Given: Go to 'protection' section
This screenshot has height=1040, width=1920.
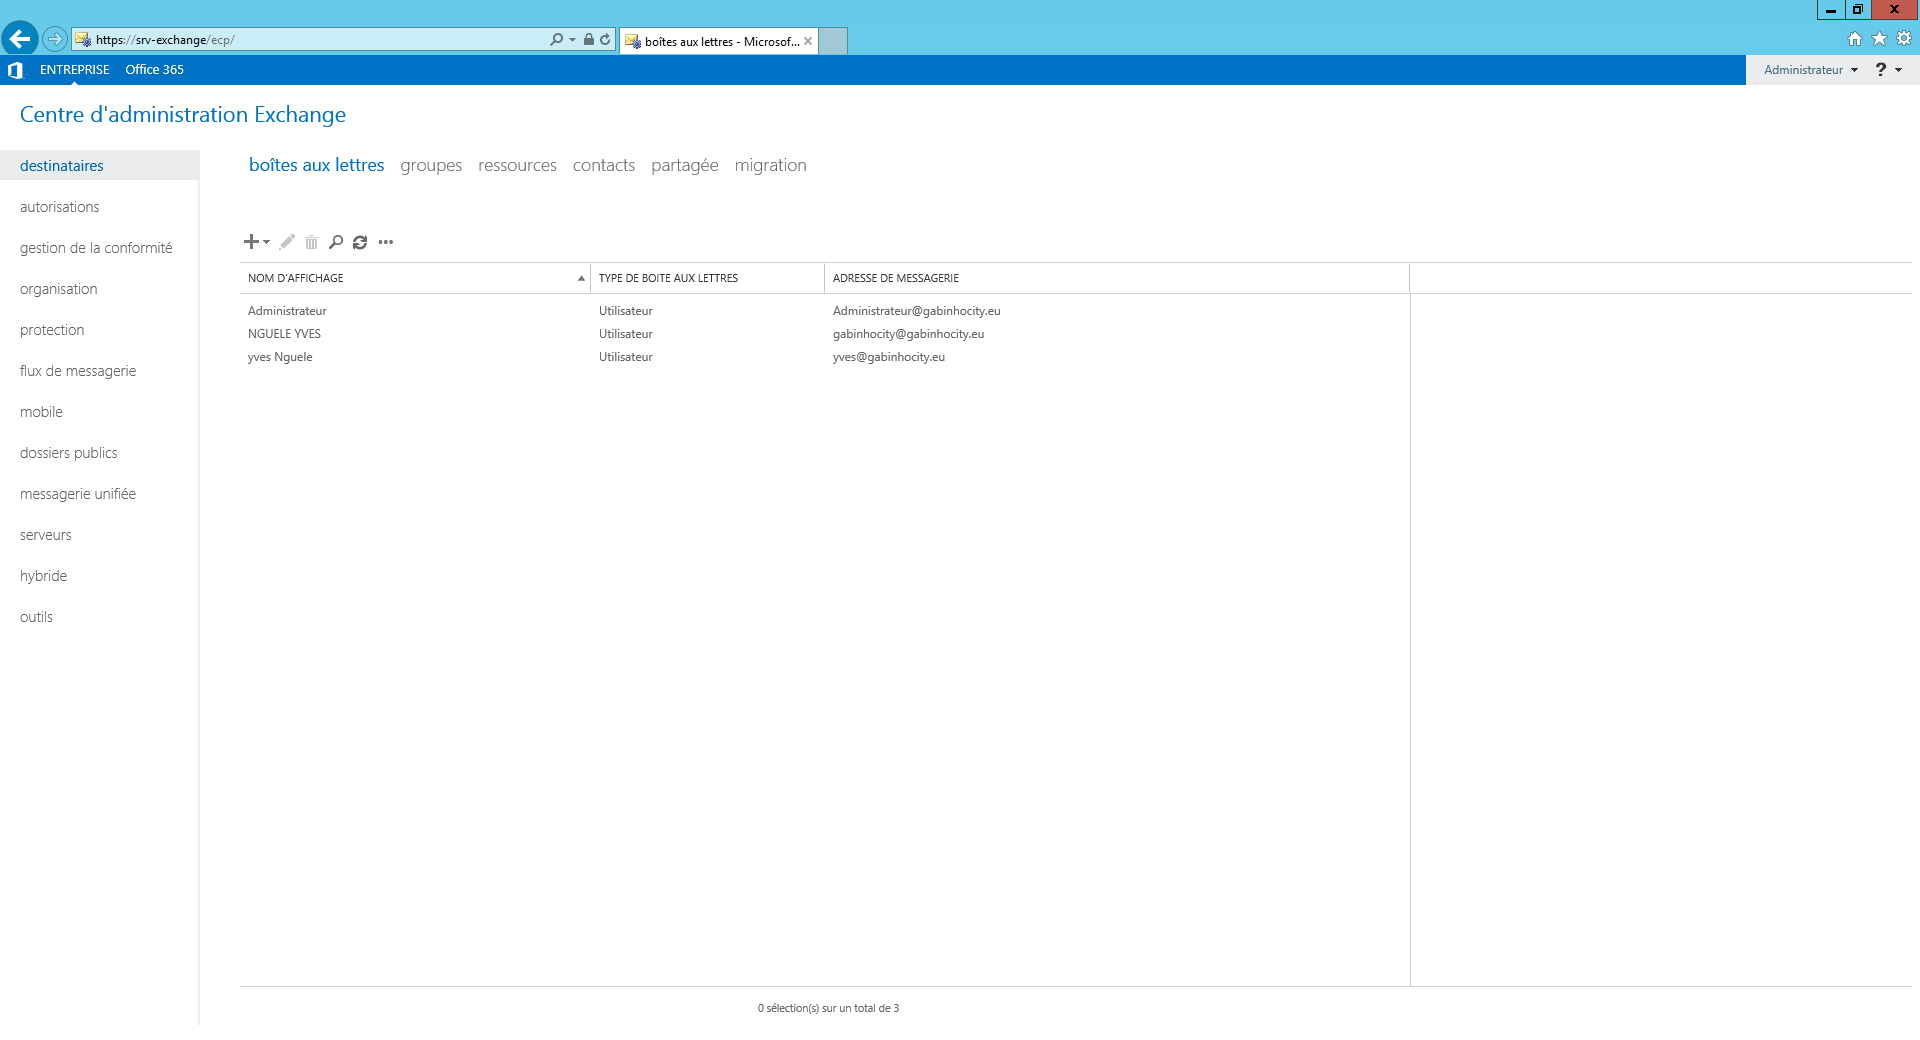Looking at the screenshot, I should tap(52, 330).
